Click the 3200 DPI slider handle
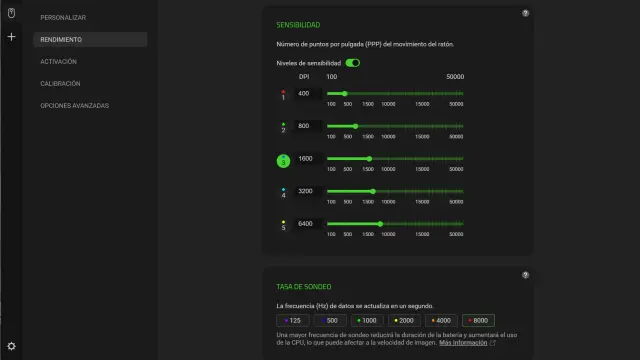The width and height of the screenshot is (640, 360). click(x=373, y=191)
